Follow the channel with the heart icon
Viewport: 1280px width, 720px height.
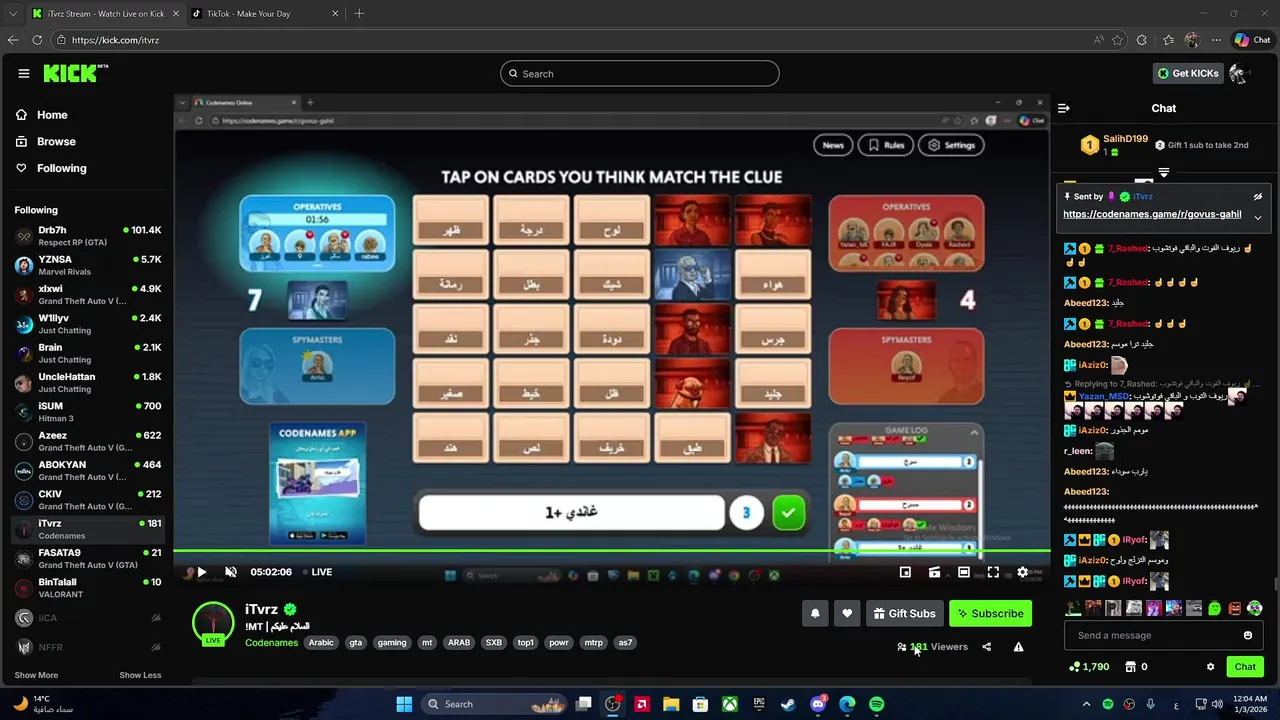point(847,613)
